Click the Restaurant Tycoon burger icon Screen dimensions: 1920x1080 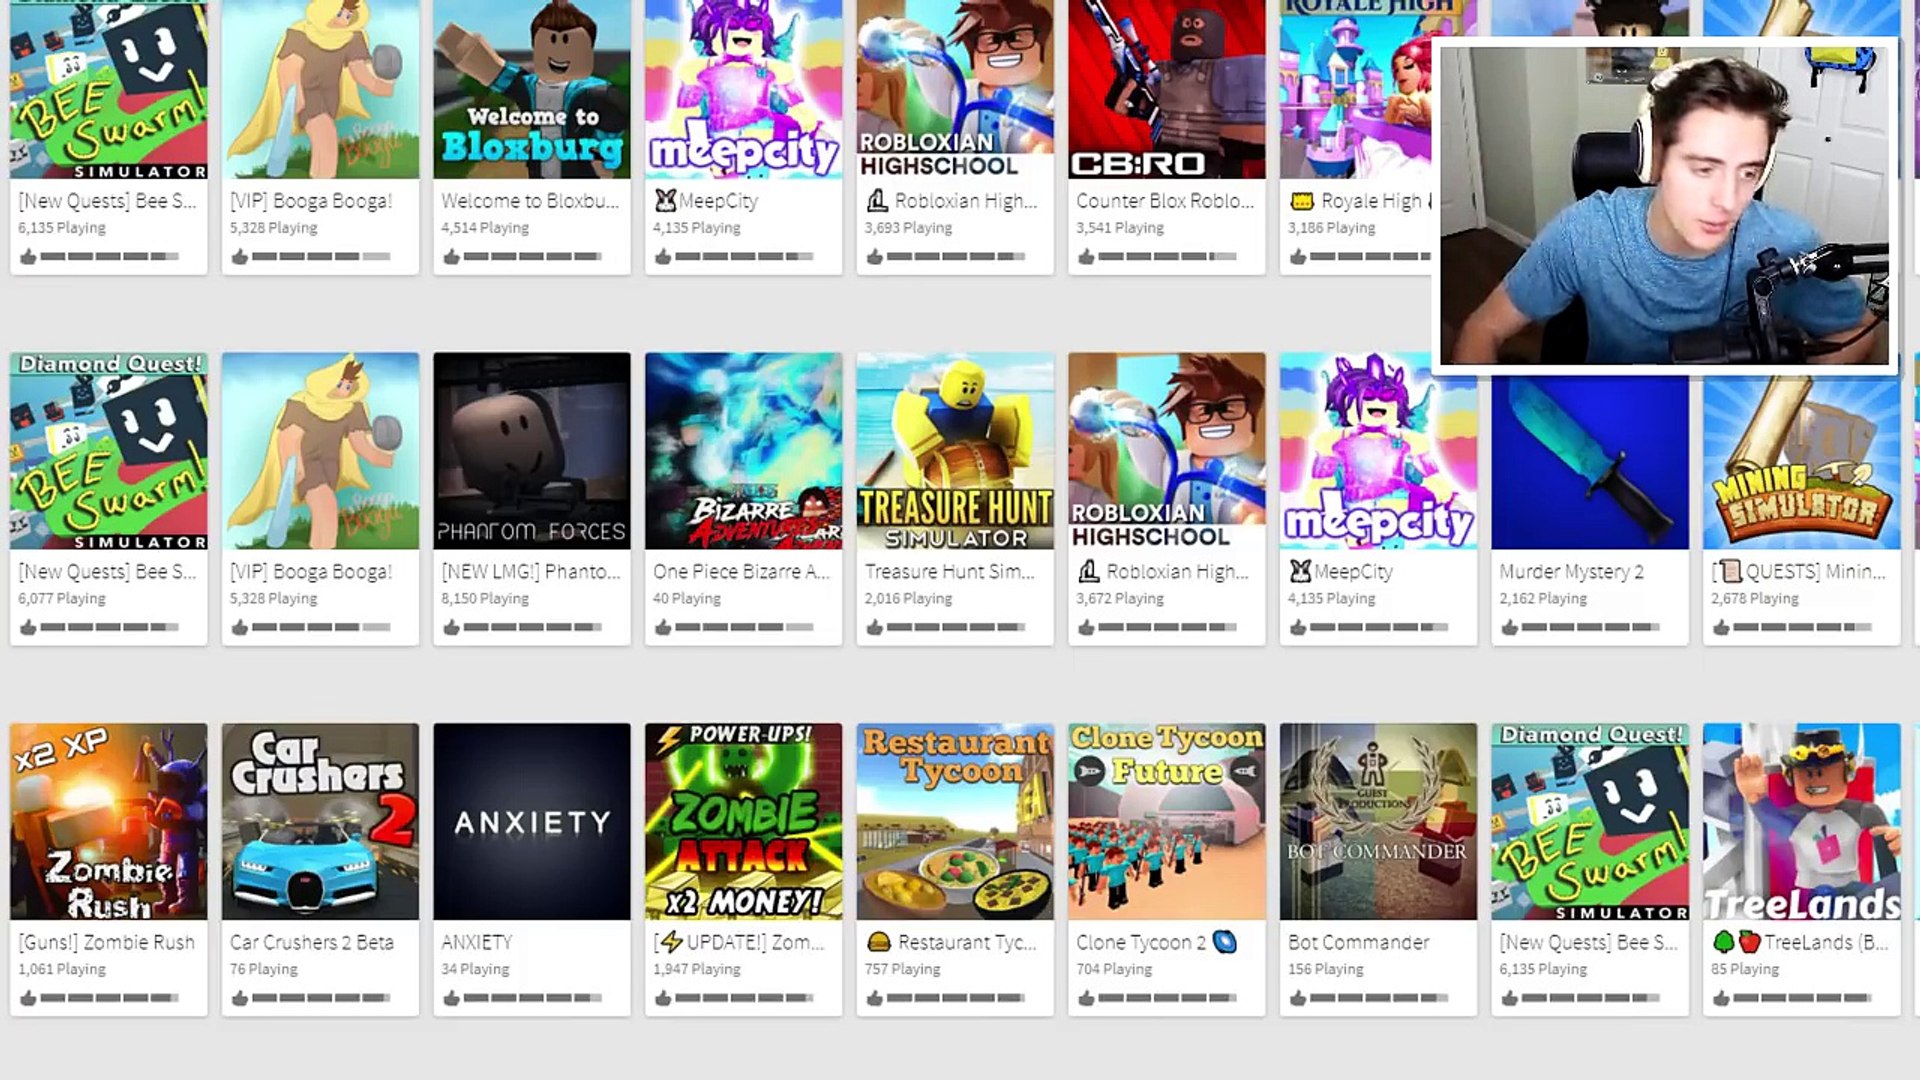(x=879, y=942)
